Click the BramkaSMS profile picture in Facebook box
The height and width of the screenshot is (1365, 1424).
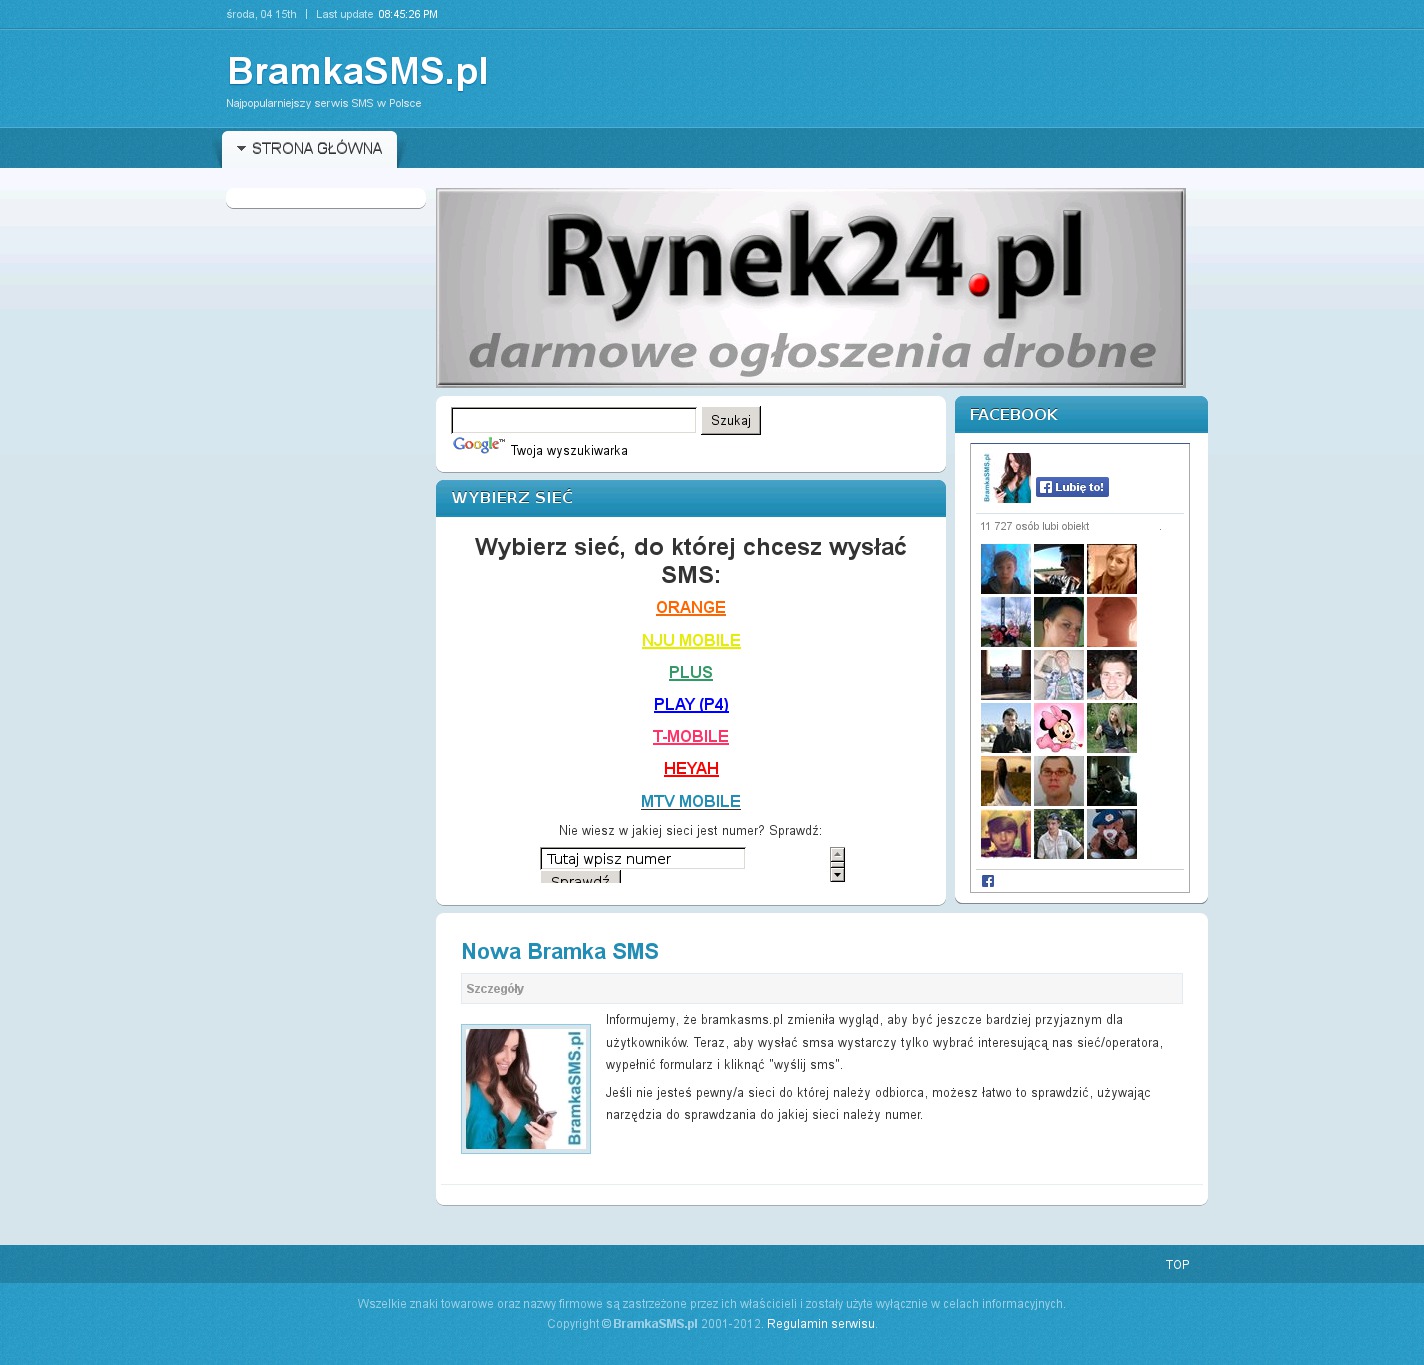pyautogui.click(x=1006, y=478)
